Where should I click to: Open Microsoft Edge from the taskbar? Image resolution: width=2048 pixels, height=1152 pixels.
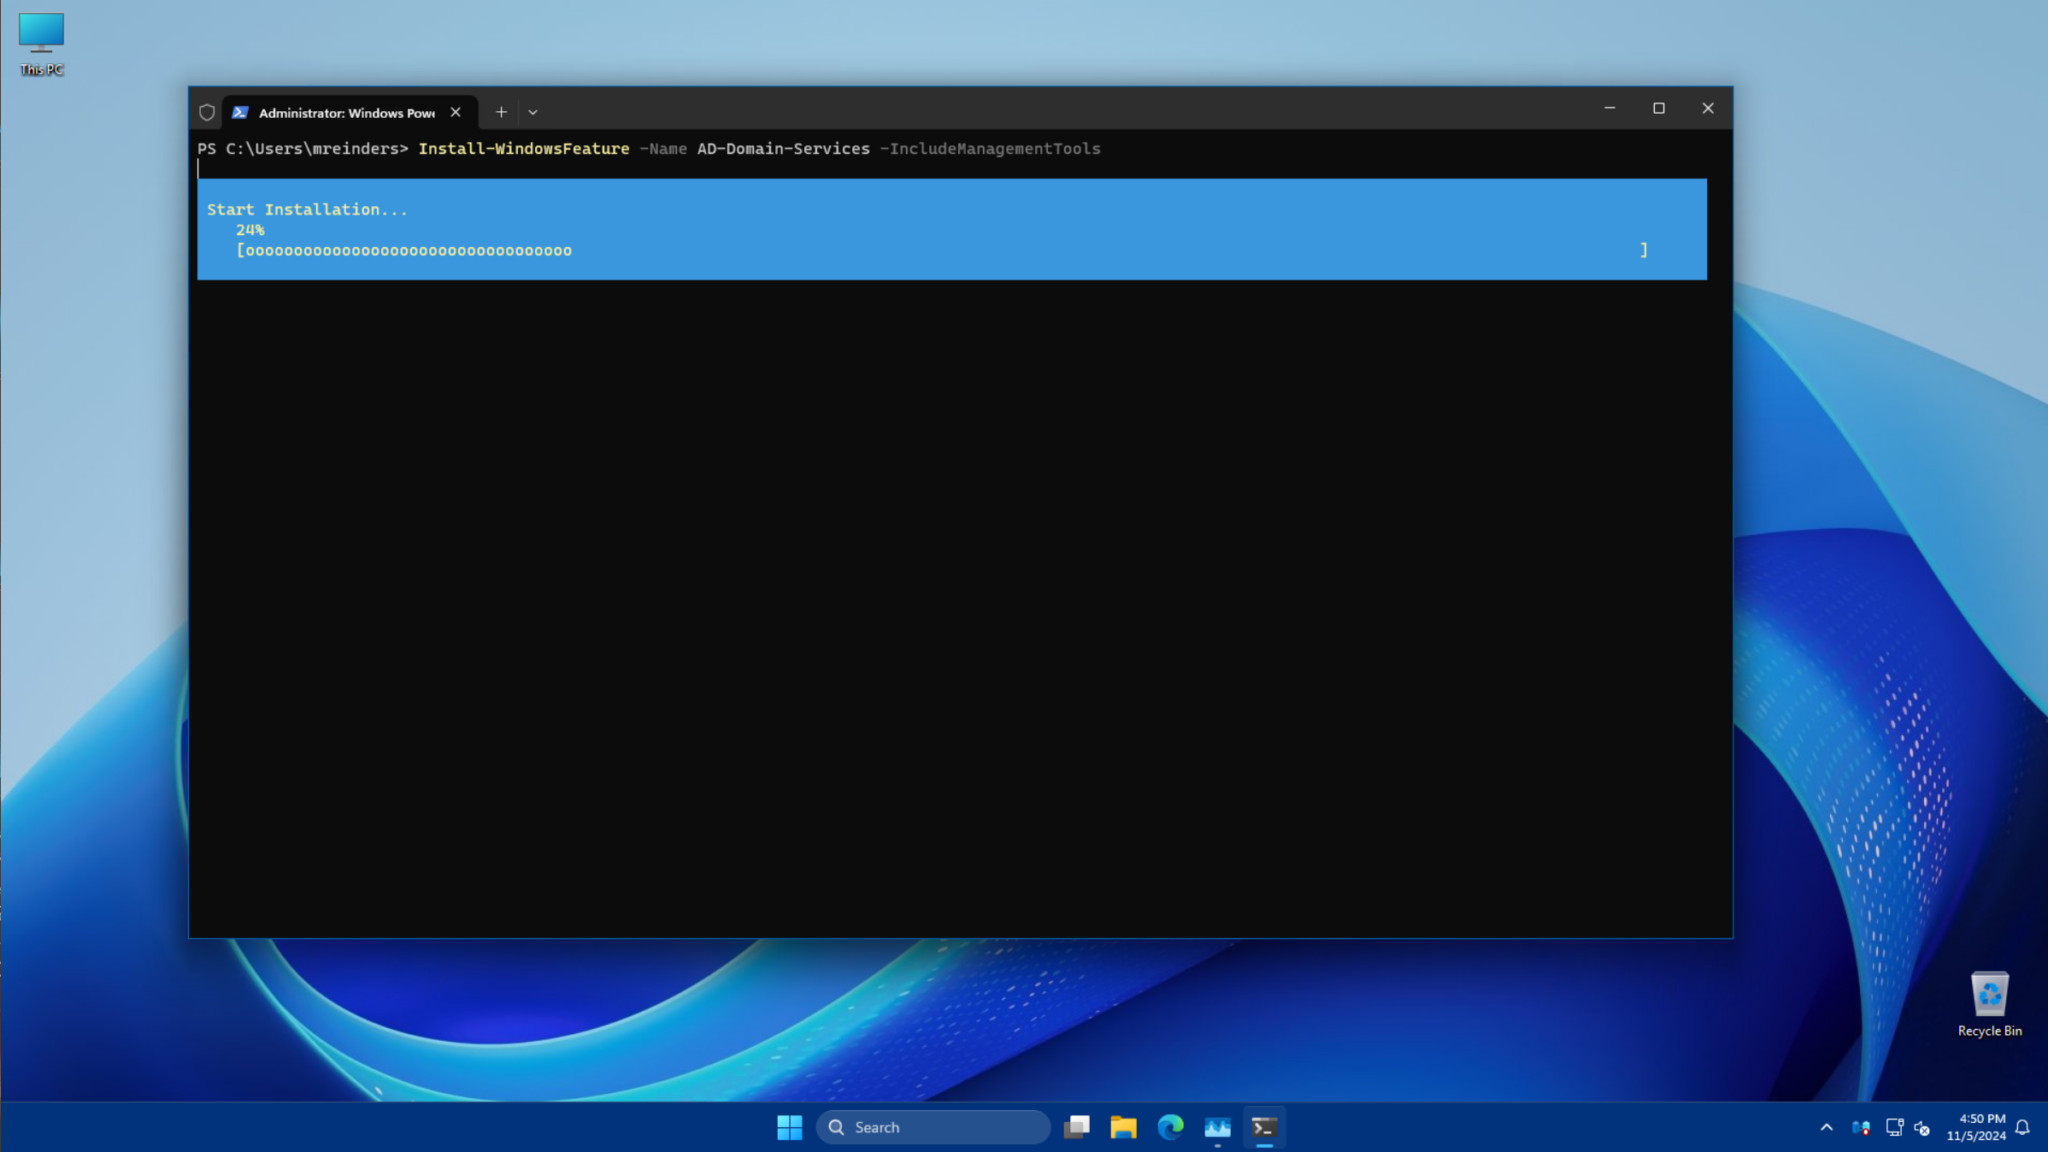click(1170, 1127)
